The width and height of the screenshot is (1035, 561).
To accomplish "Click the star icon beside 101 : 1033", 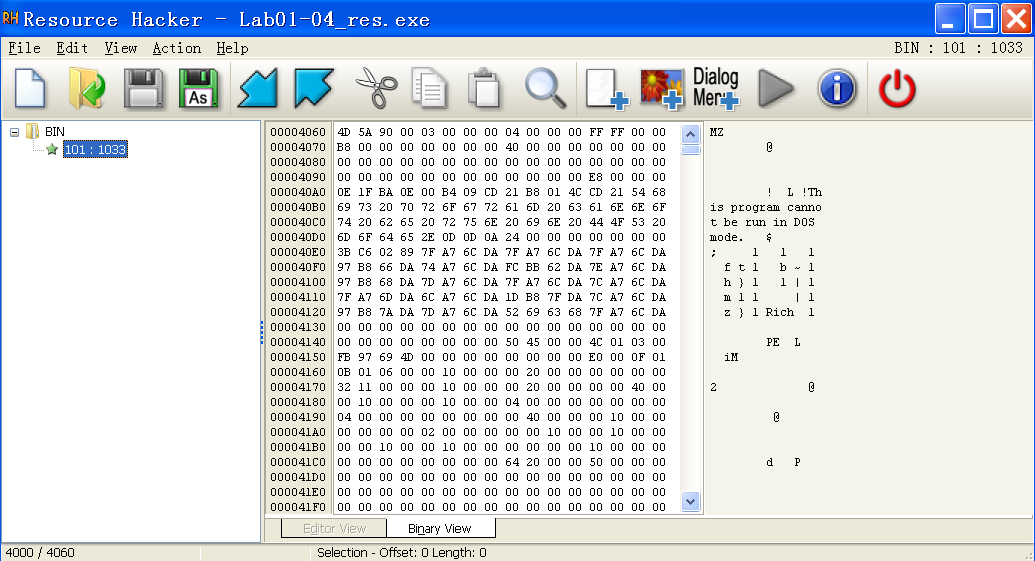I will 52,150.
